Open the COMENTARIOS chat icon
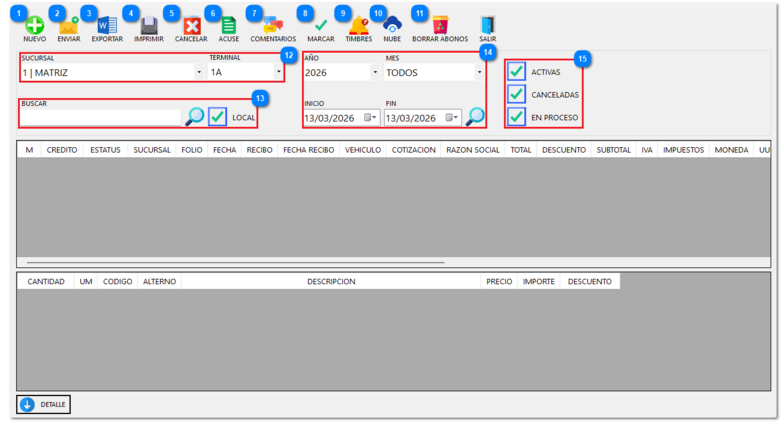The image size is (782, 423). point(273,25)
